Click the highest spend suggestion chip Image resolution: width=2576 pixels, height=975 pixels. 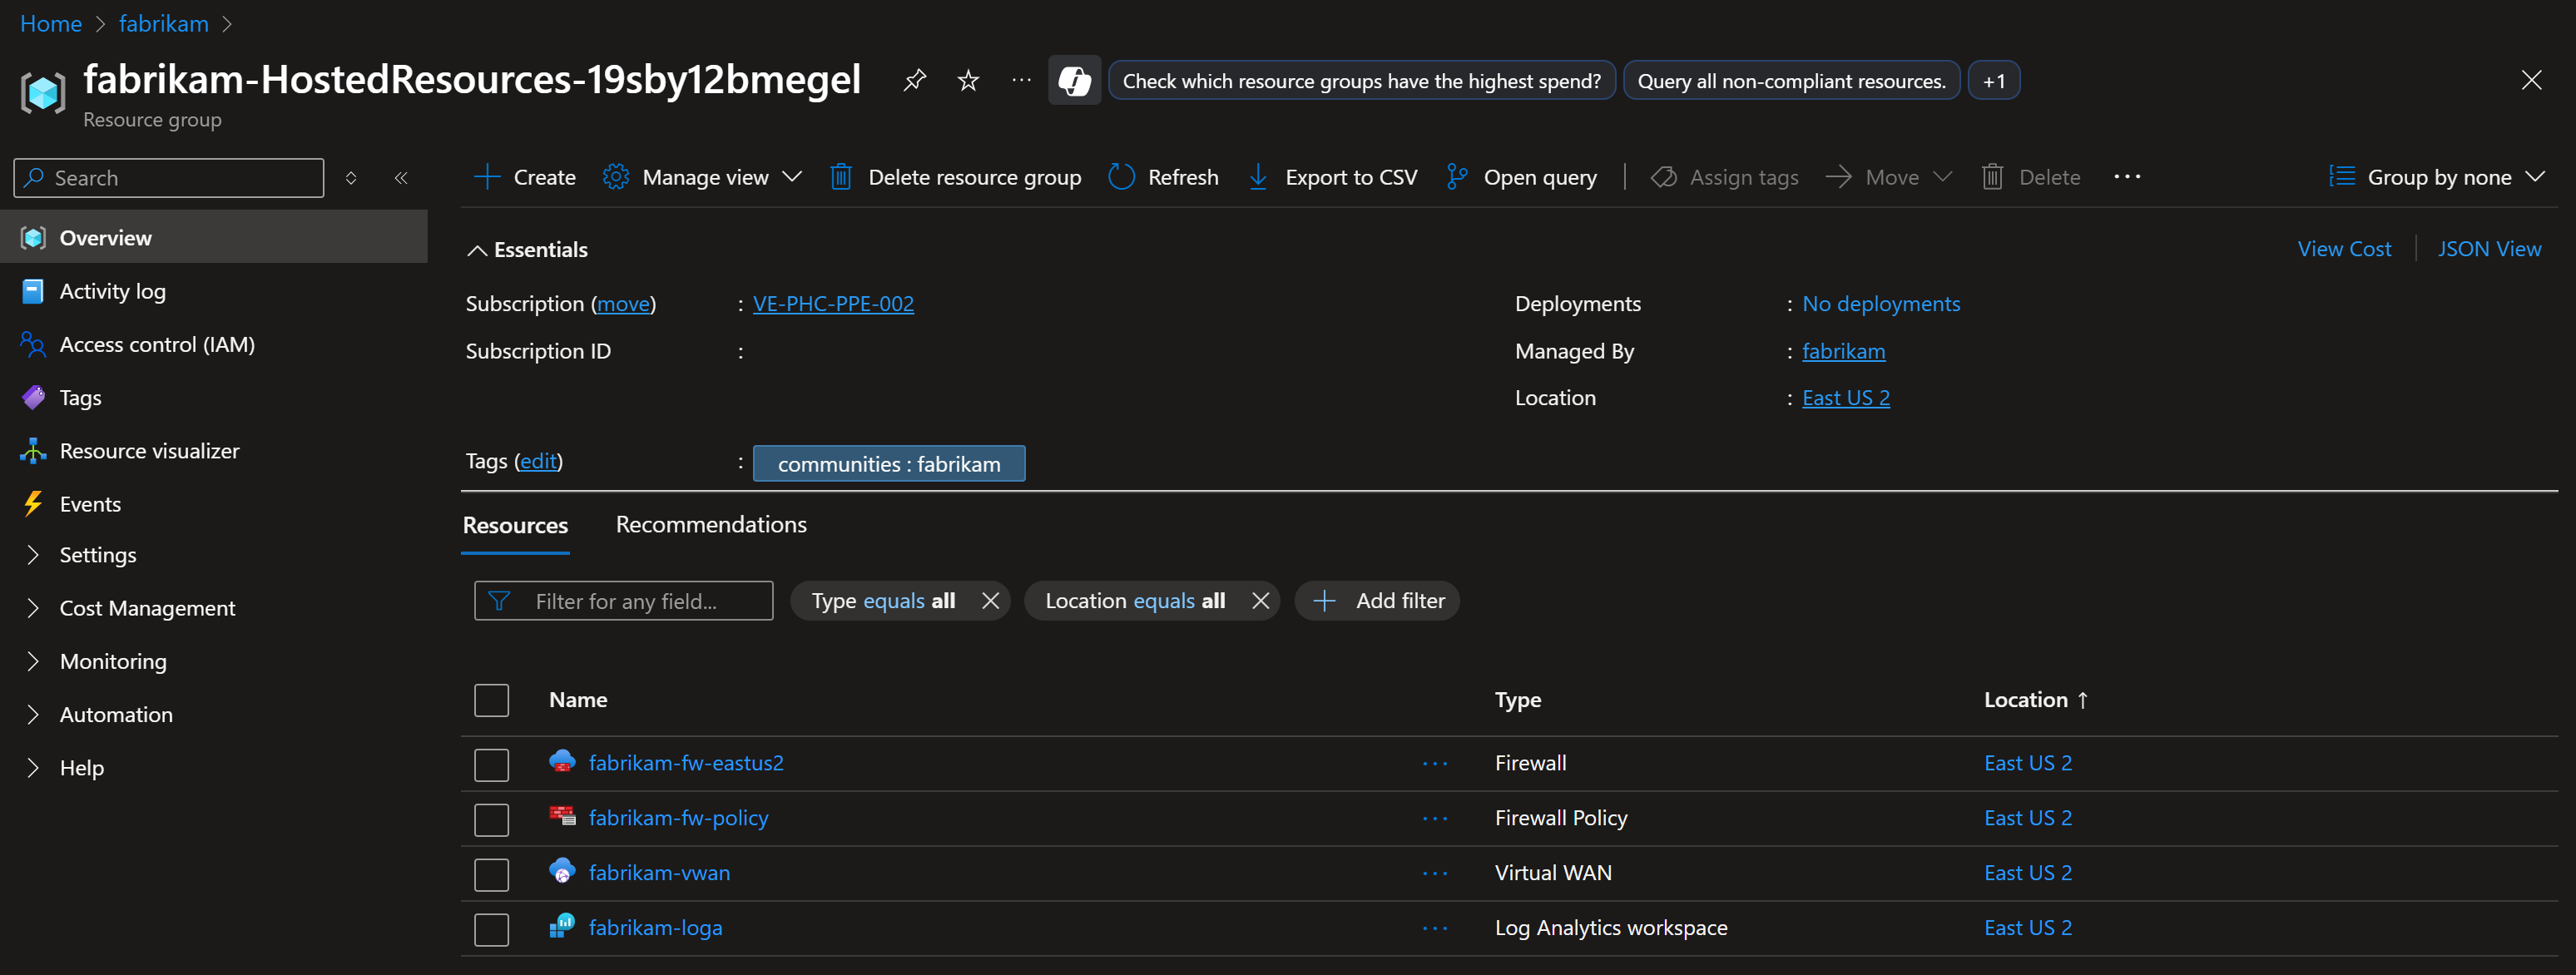tap(1361, 81)
